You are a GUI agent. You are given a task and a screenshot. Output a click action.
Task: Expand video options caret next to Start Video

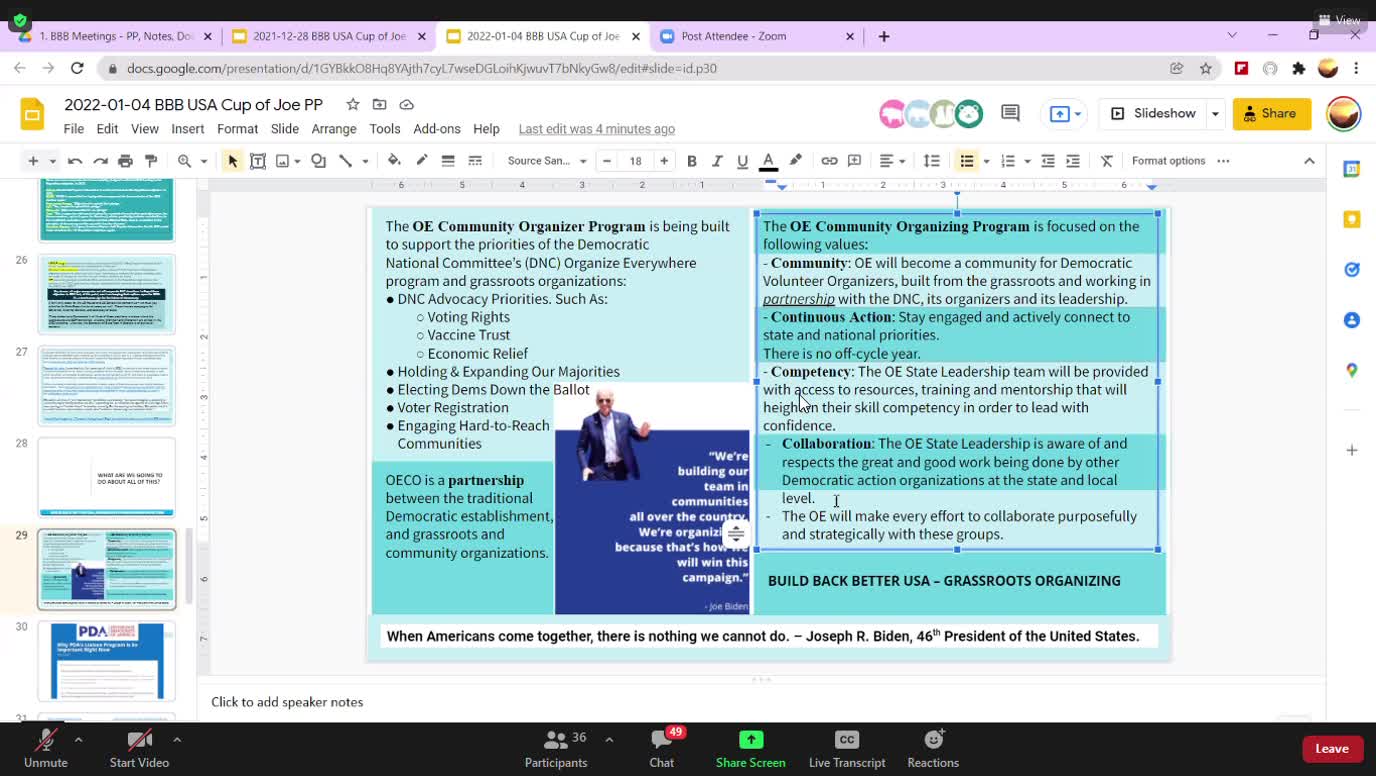(177, 740)
